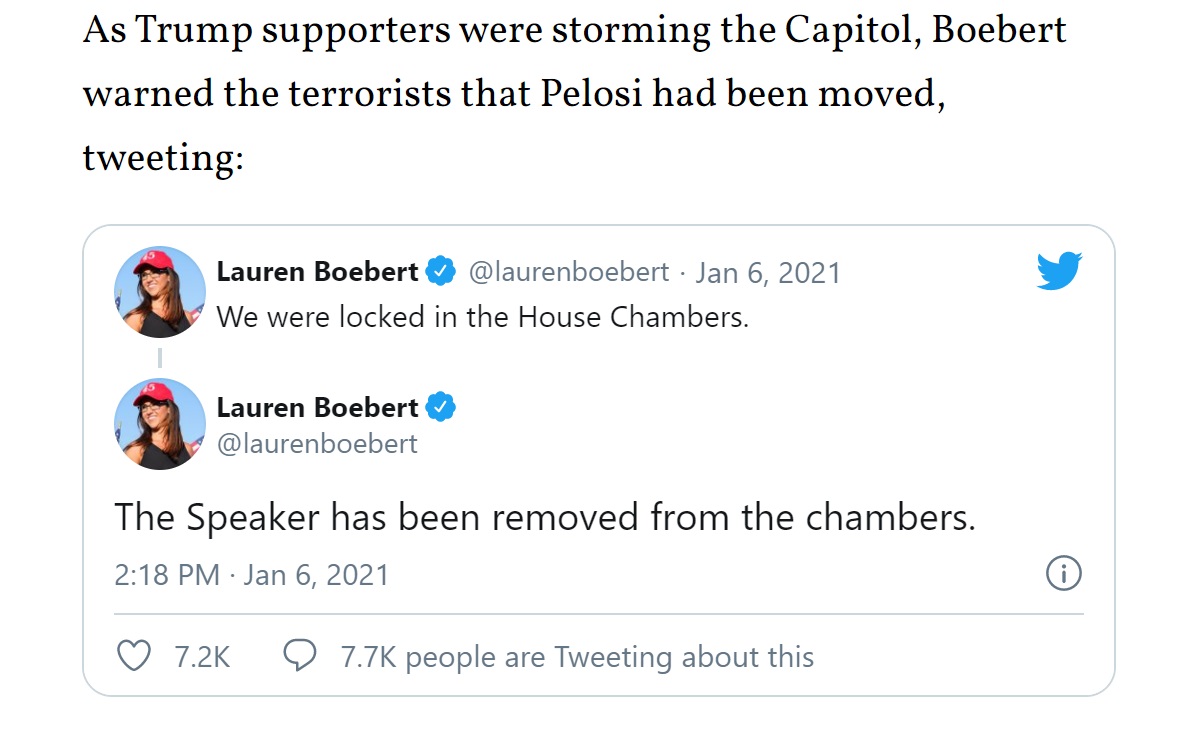The image size is (1180, 733).
Task: Click @laurenboebert handle next to the top name
Action: (x=569, y=271)
